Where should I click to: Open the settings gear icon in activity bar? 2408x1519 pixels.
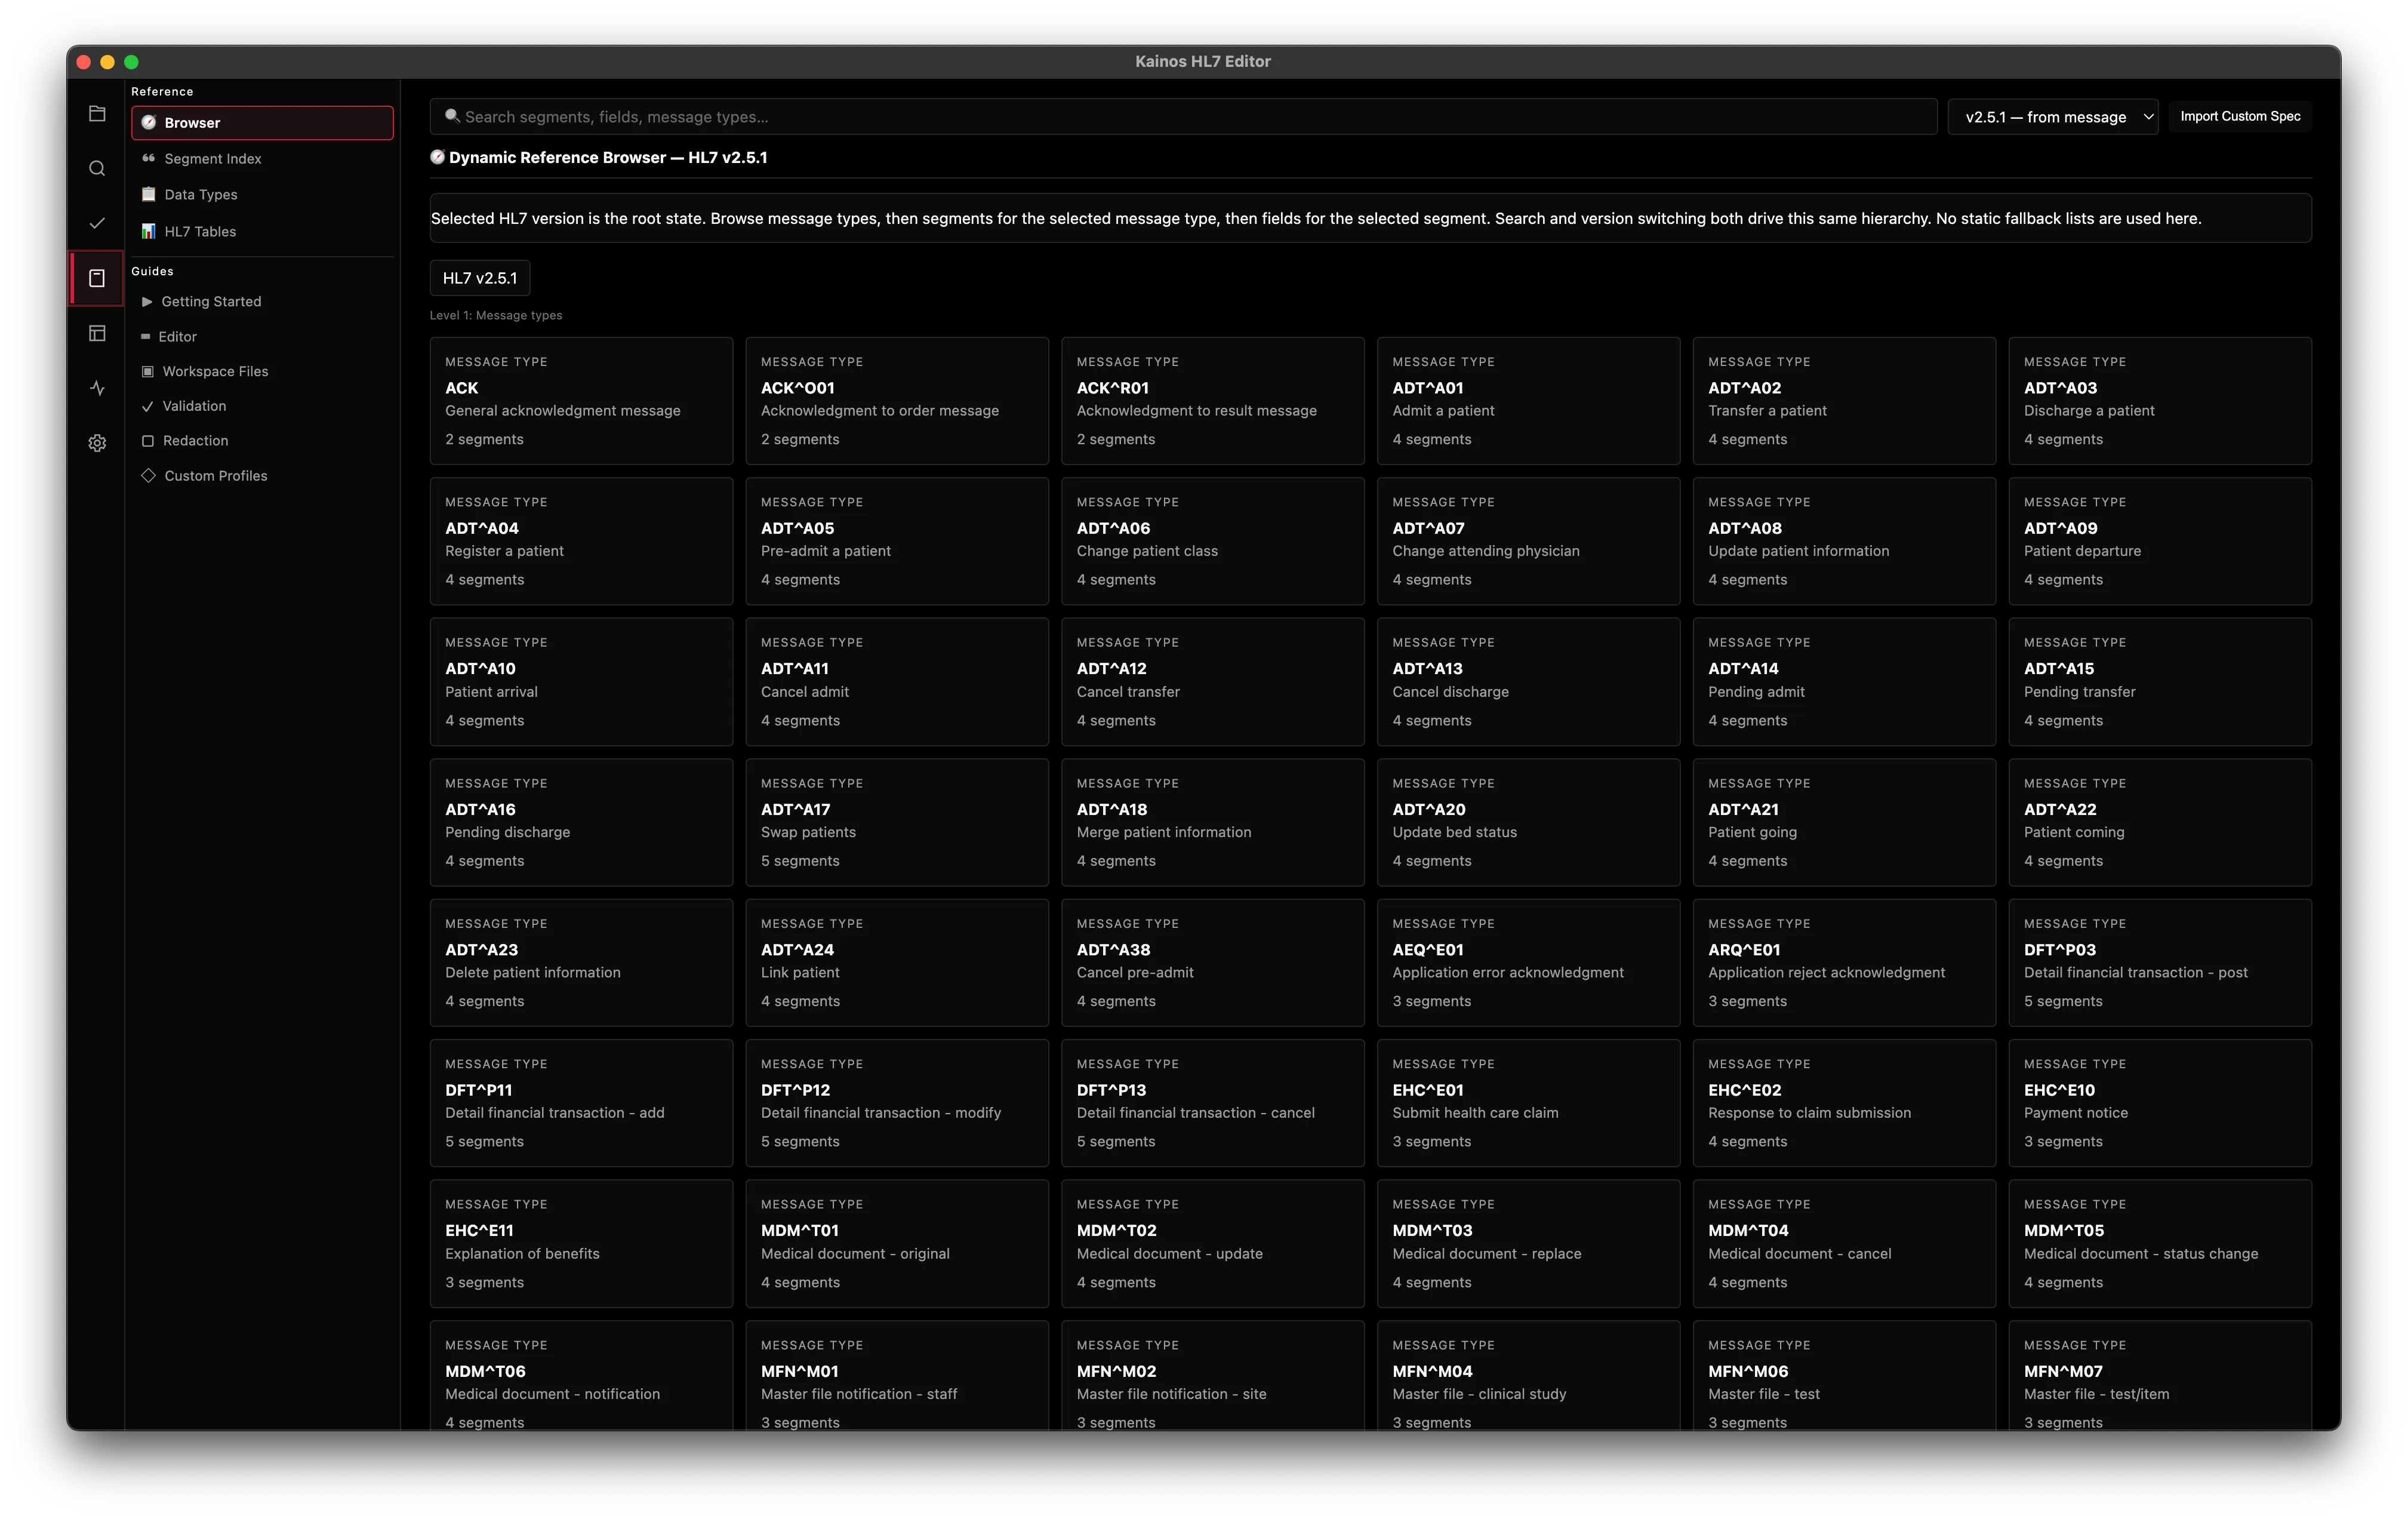pos(97,443)
